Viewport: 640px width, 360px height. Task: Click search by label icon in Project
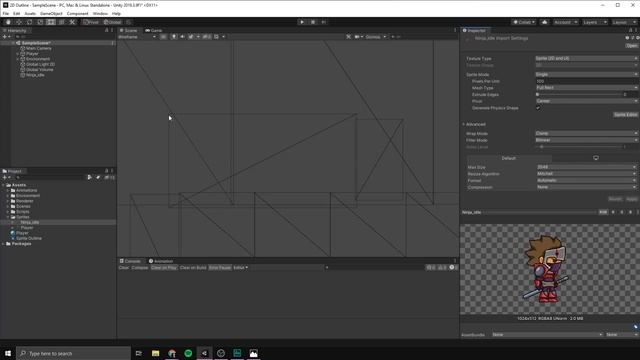pyautogui.click(x=98, y=178)
